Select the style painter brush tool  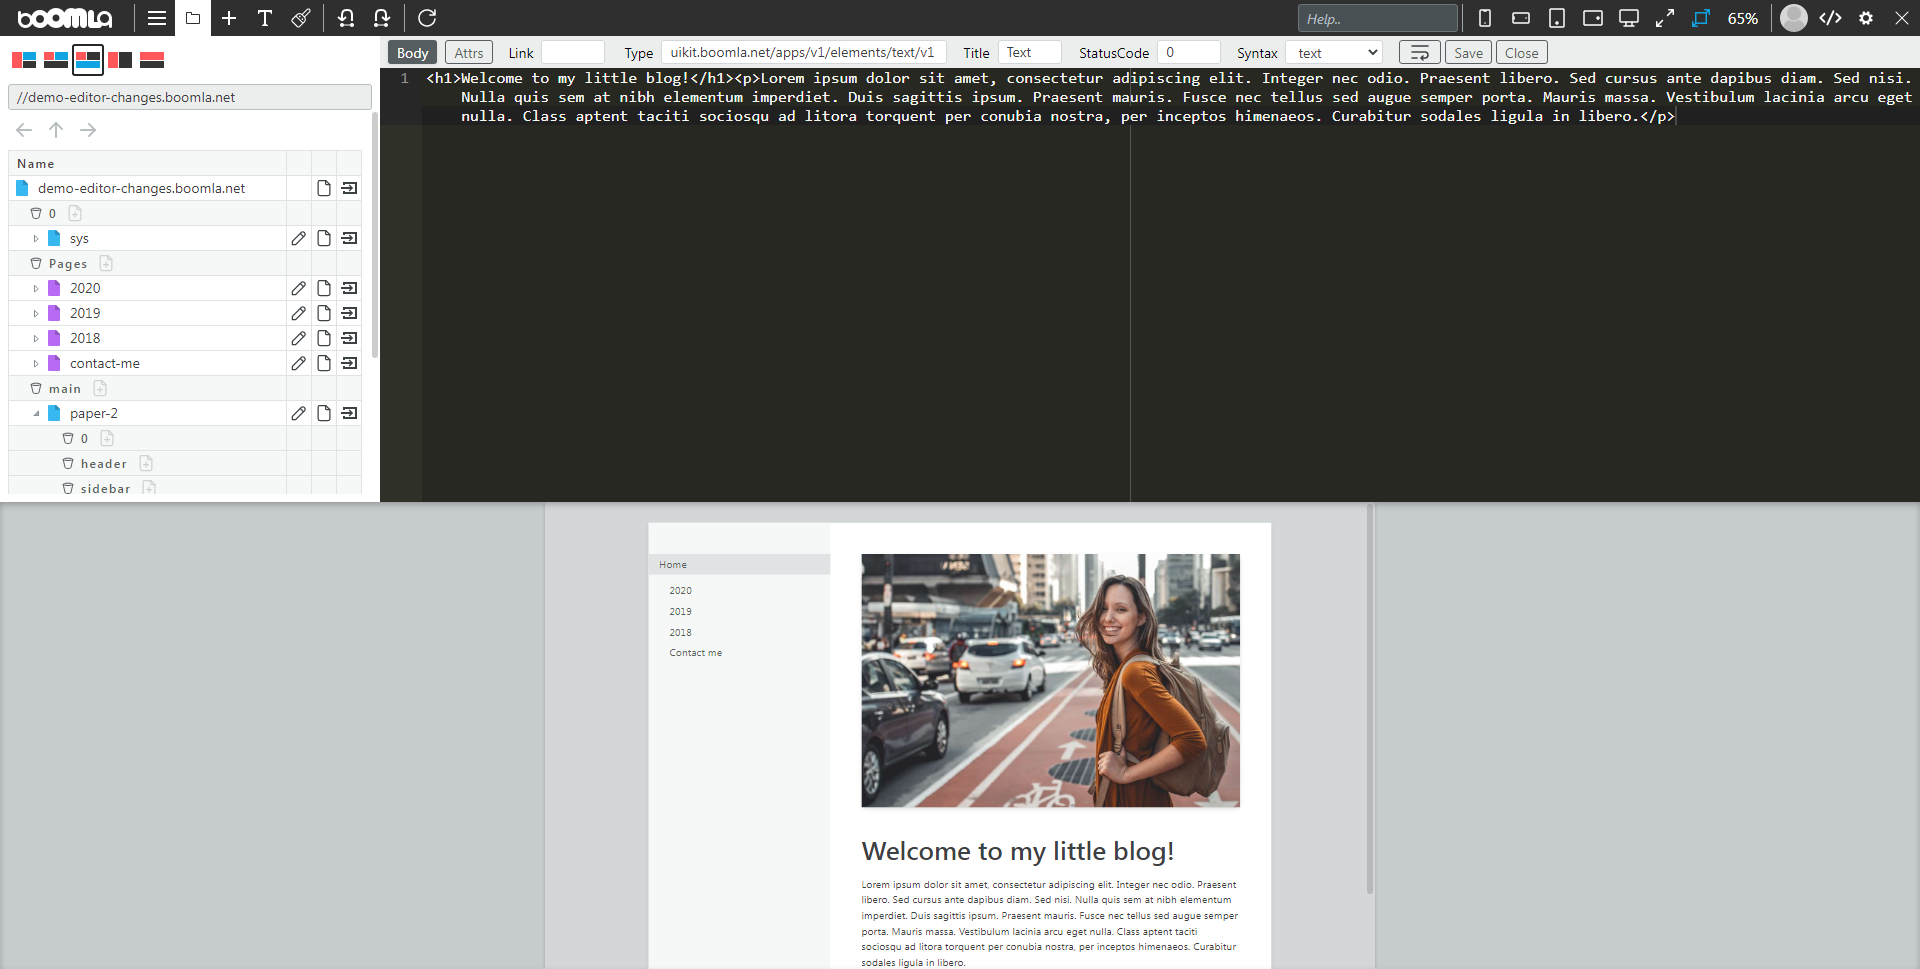[301, 18]
